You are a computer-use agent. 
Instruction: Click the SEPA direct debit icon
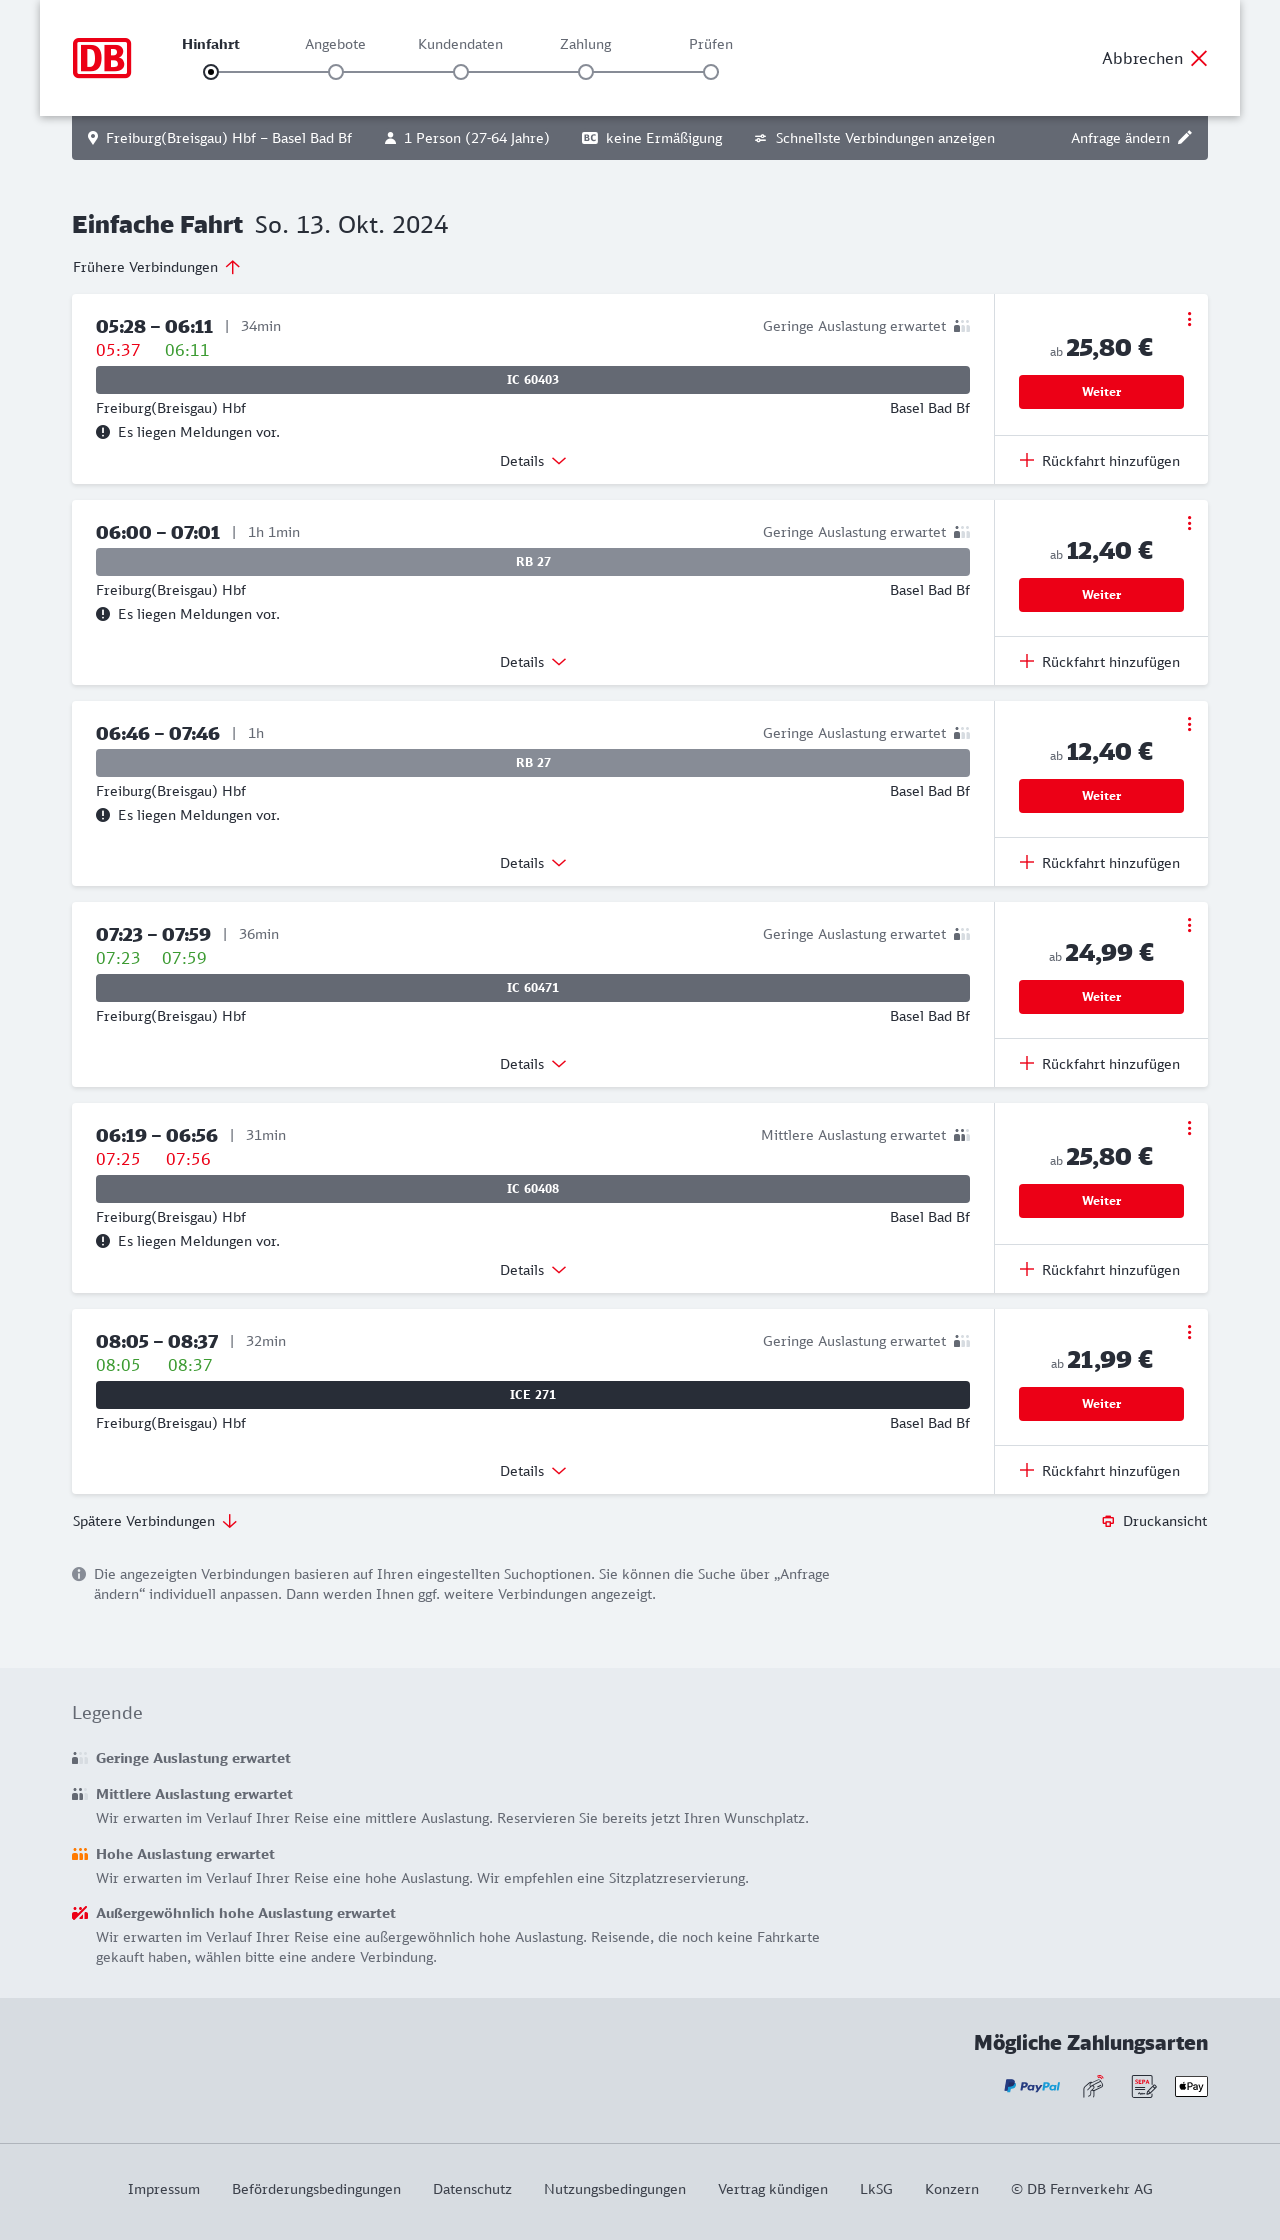tap(1143, 2086)
